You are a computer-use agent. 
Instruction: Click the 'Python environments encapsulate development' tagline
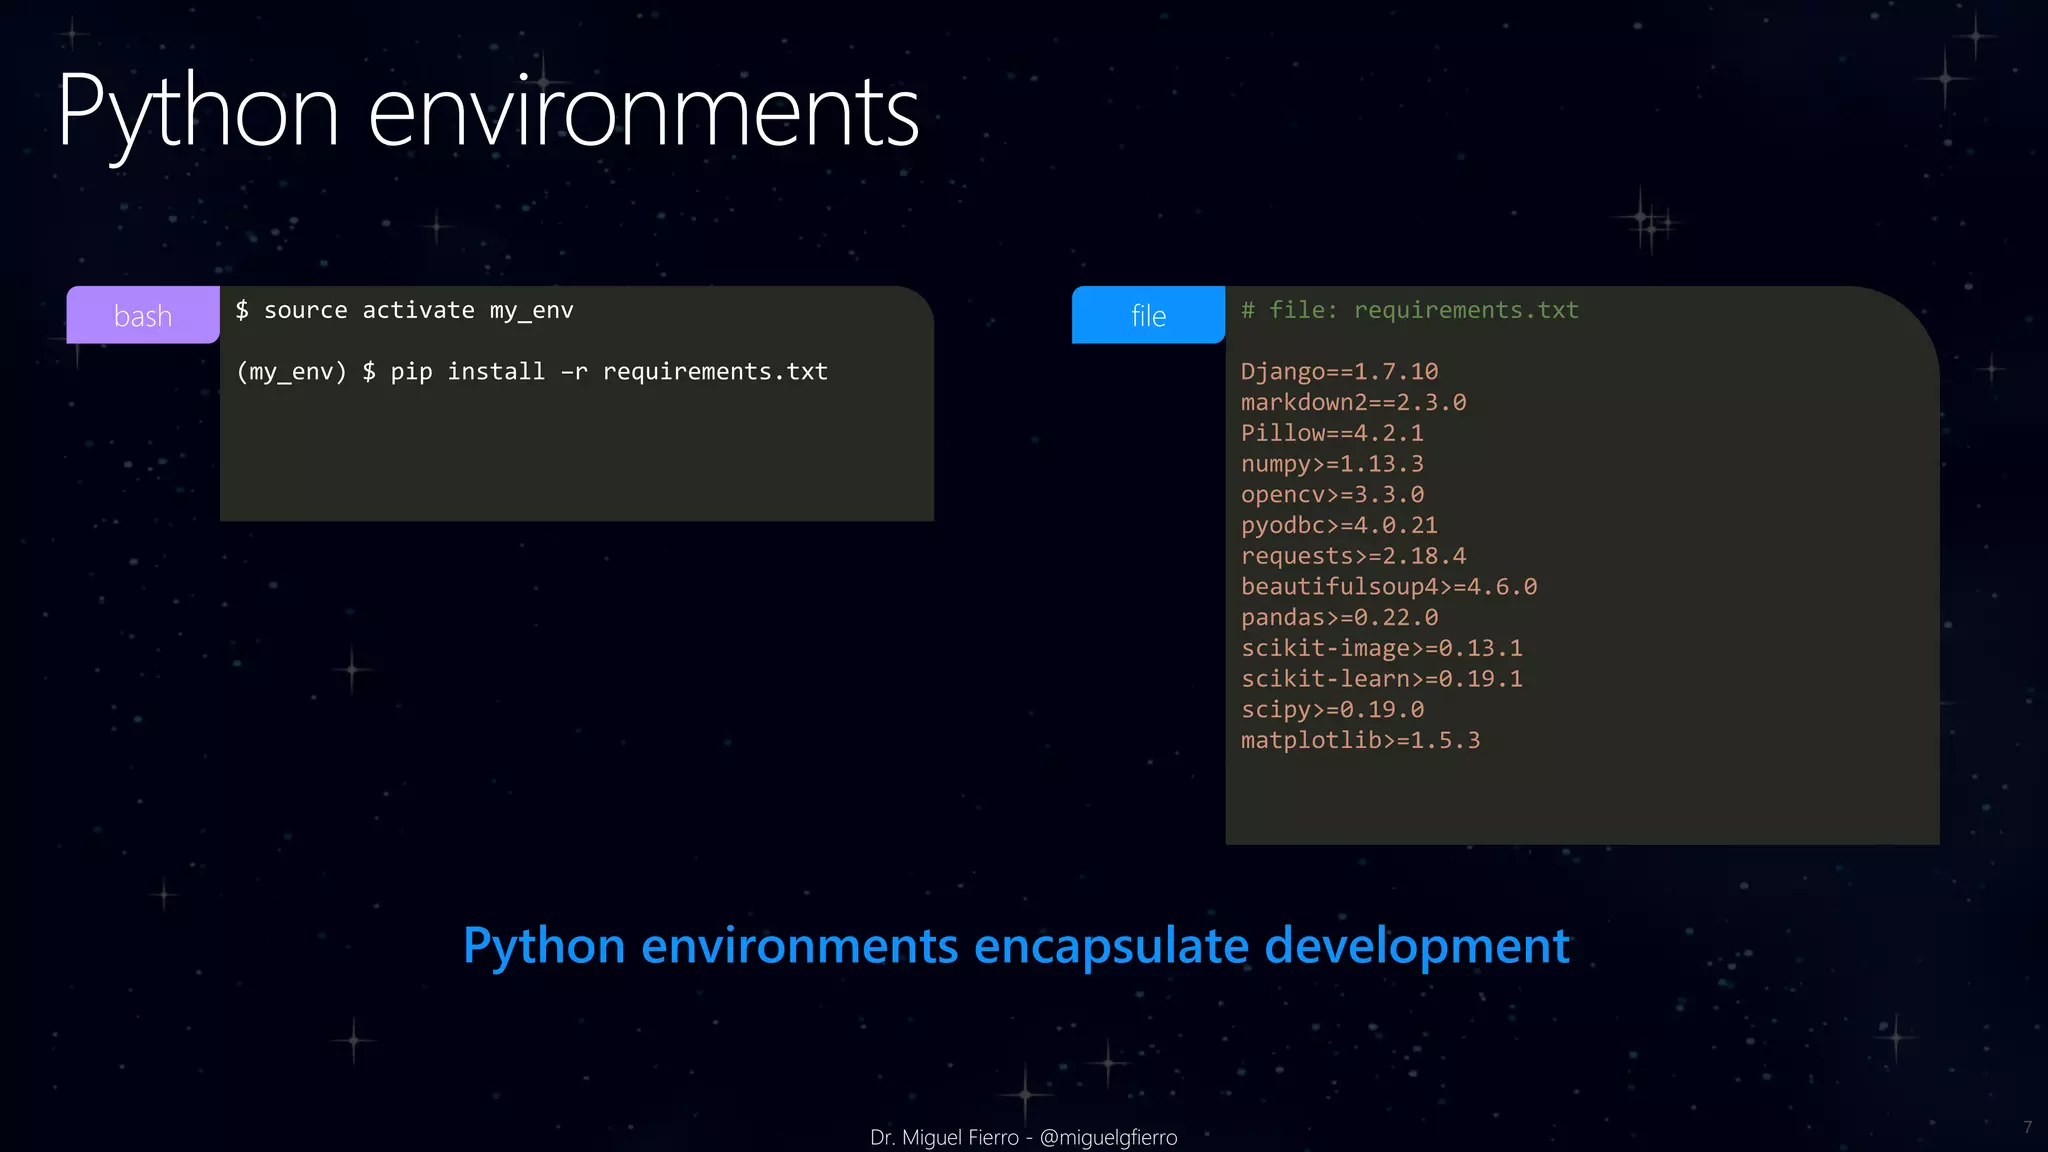pyautogui.click(x=1016, y=946)
